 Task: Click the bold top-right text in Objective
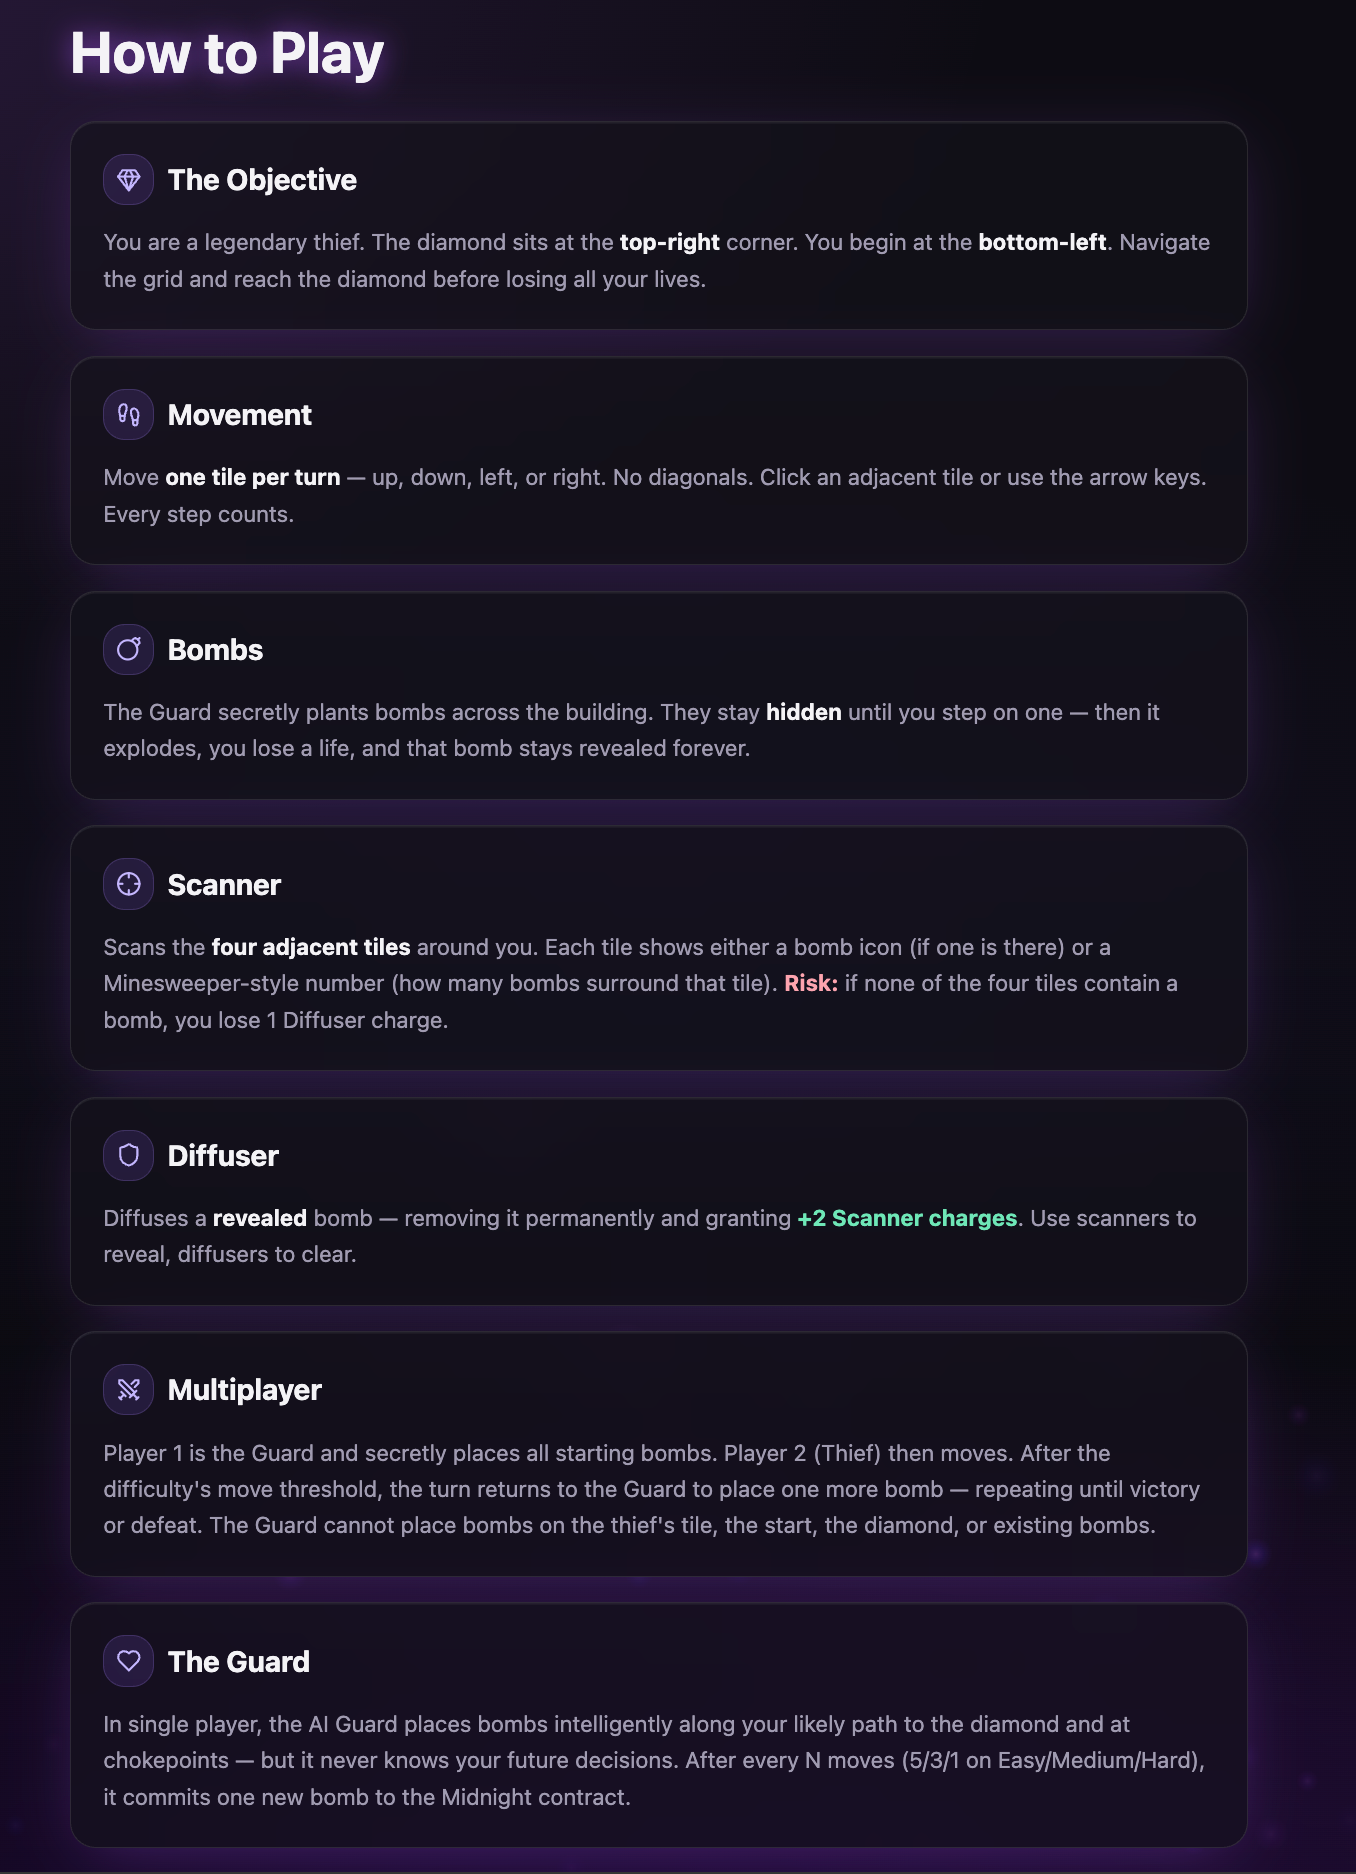point(670,243)
